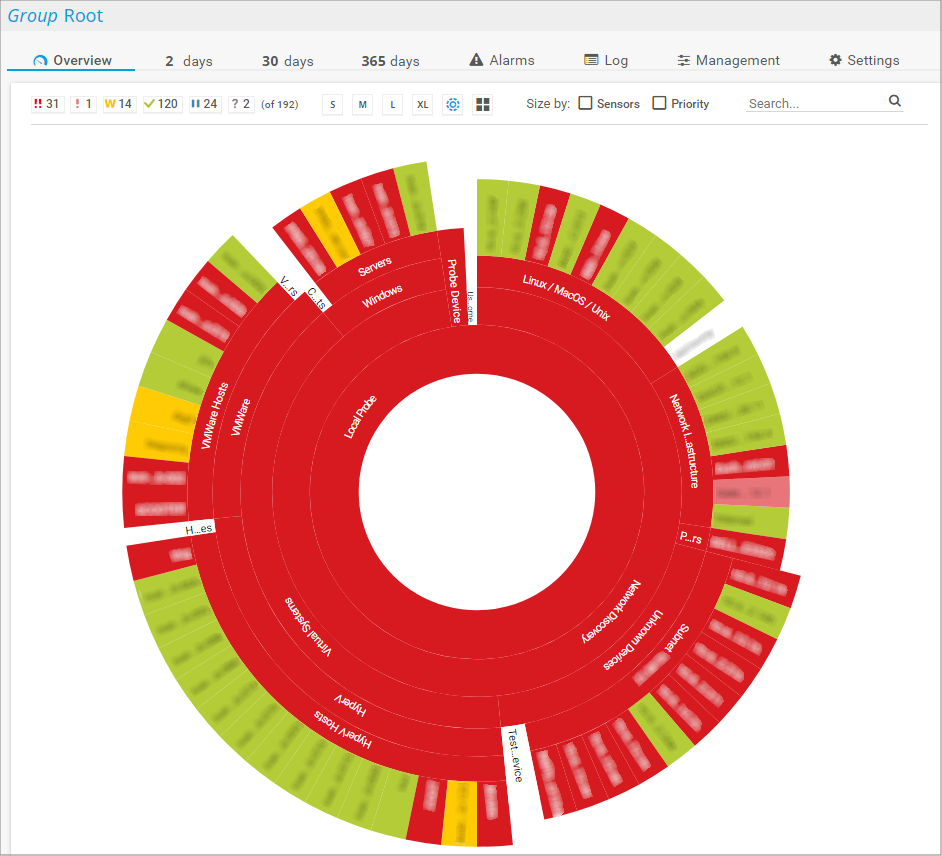The image size is (942, 856).
Task: Set view size to S
Action: tap(333, 104)
